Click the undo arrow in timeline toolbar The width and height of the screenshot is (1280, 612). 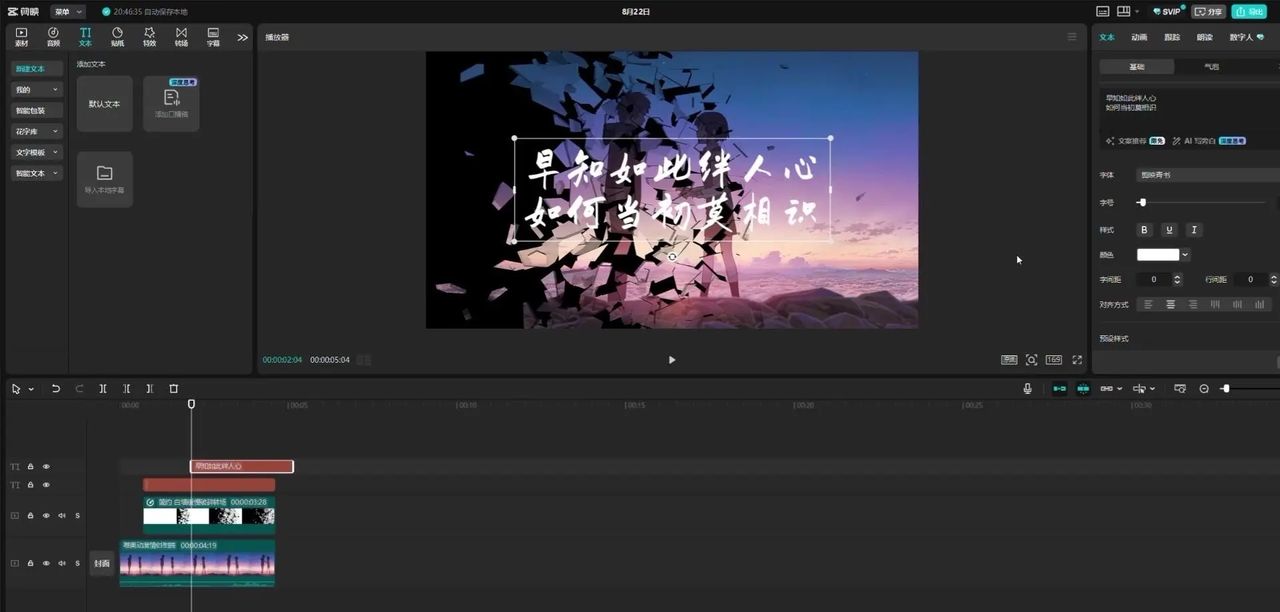56,389
